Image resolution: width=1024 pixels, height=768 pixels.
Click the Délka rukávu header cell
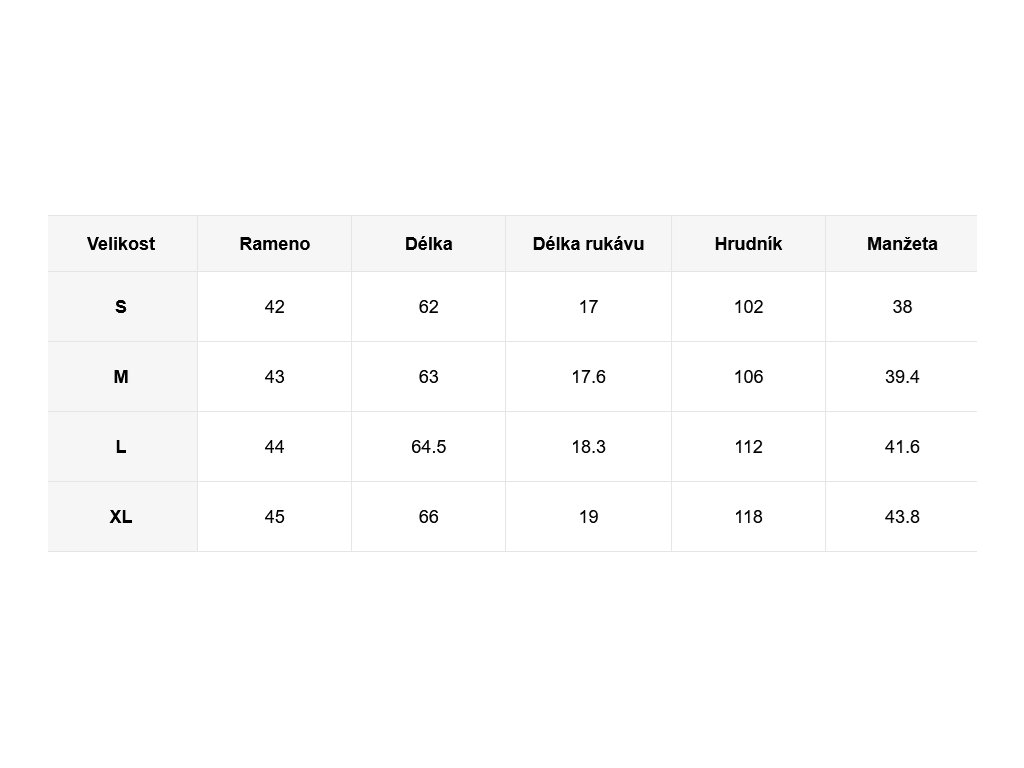(x=588, y=244)
